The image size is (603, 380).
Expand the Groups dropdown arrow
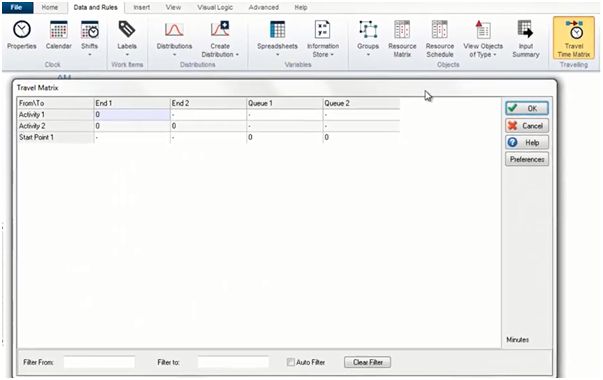(368, 55)
